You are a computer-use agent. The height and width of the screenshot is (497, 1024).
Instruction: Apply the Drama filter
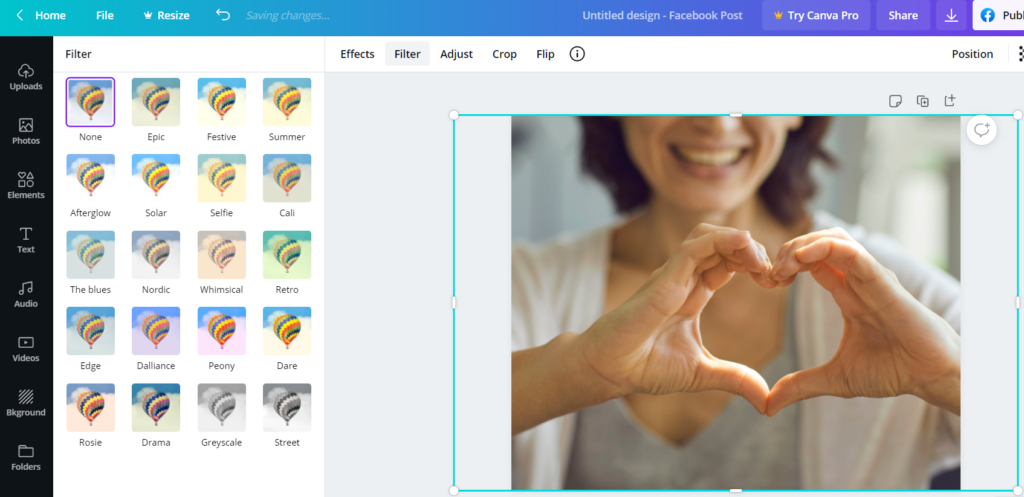156,408
